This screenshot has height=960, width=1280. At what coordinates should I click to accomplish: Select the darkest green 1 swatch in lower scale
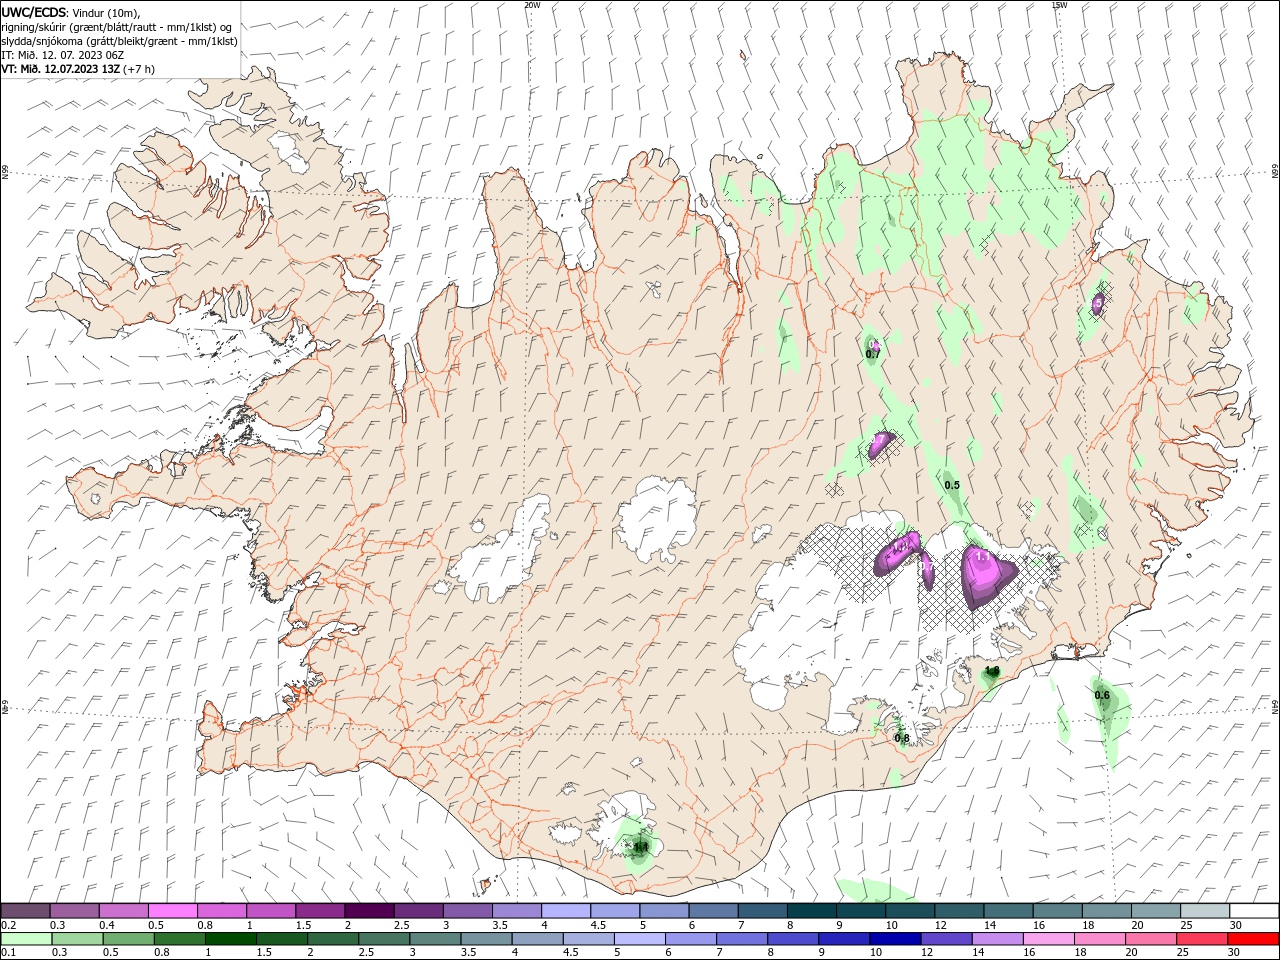[230, 939]
